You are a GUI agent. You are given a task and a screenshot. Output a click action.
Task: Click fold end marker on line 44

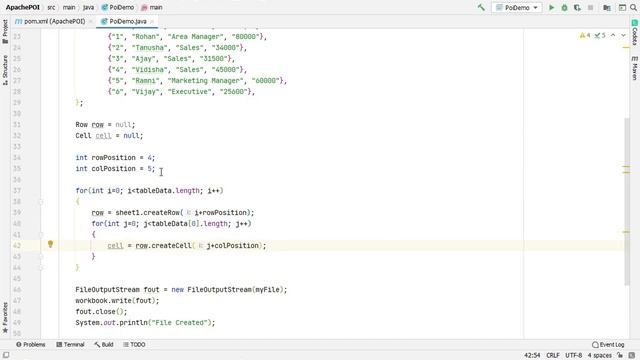(41, 268)
